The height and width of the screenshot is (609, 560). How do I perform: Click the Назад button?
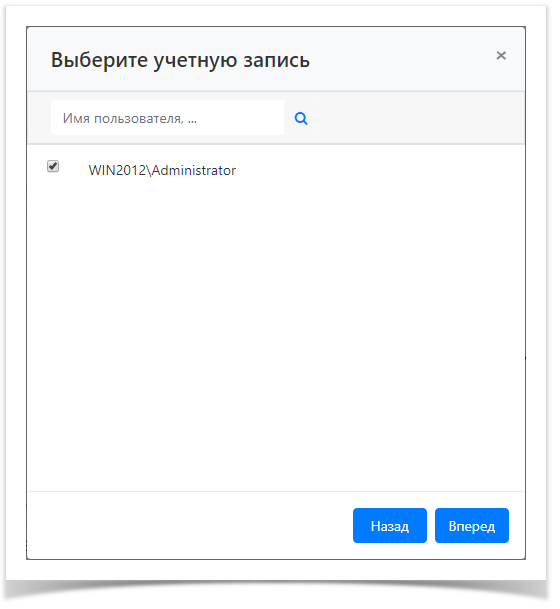390,525
